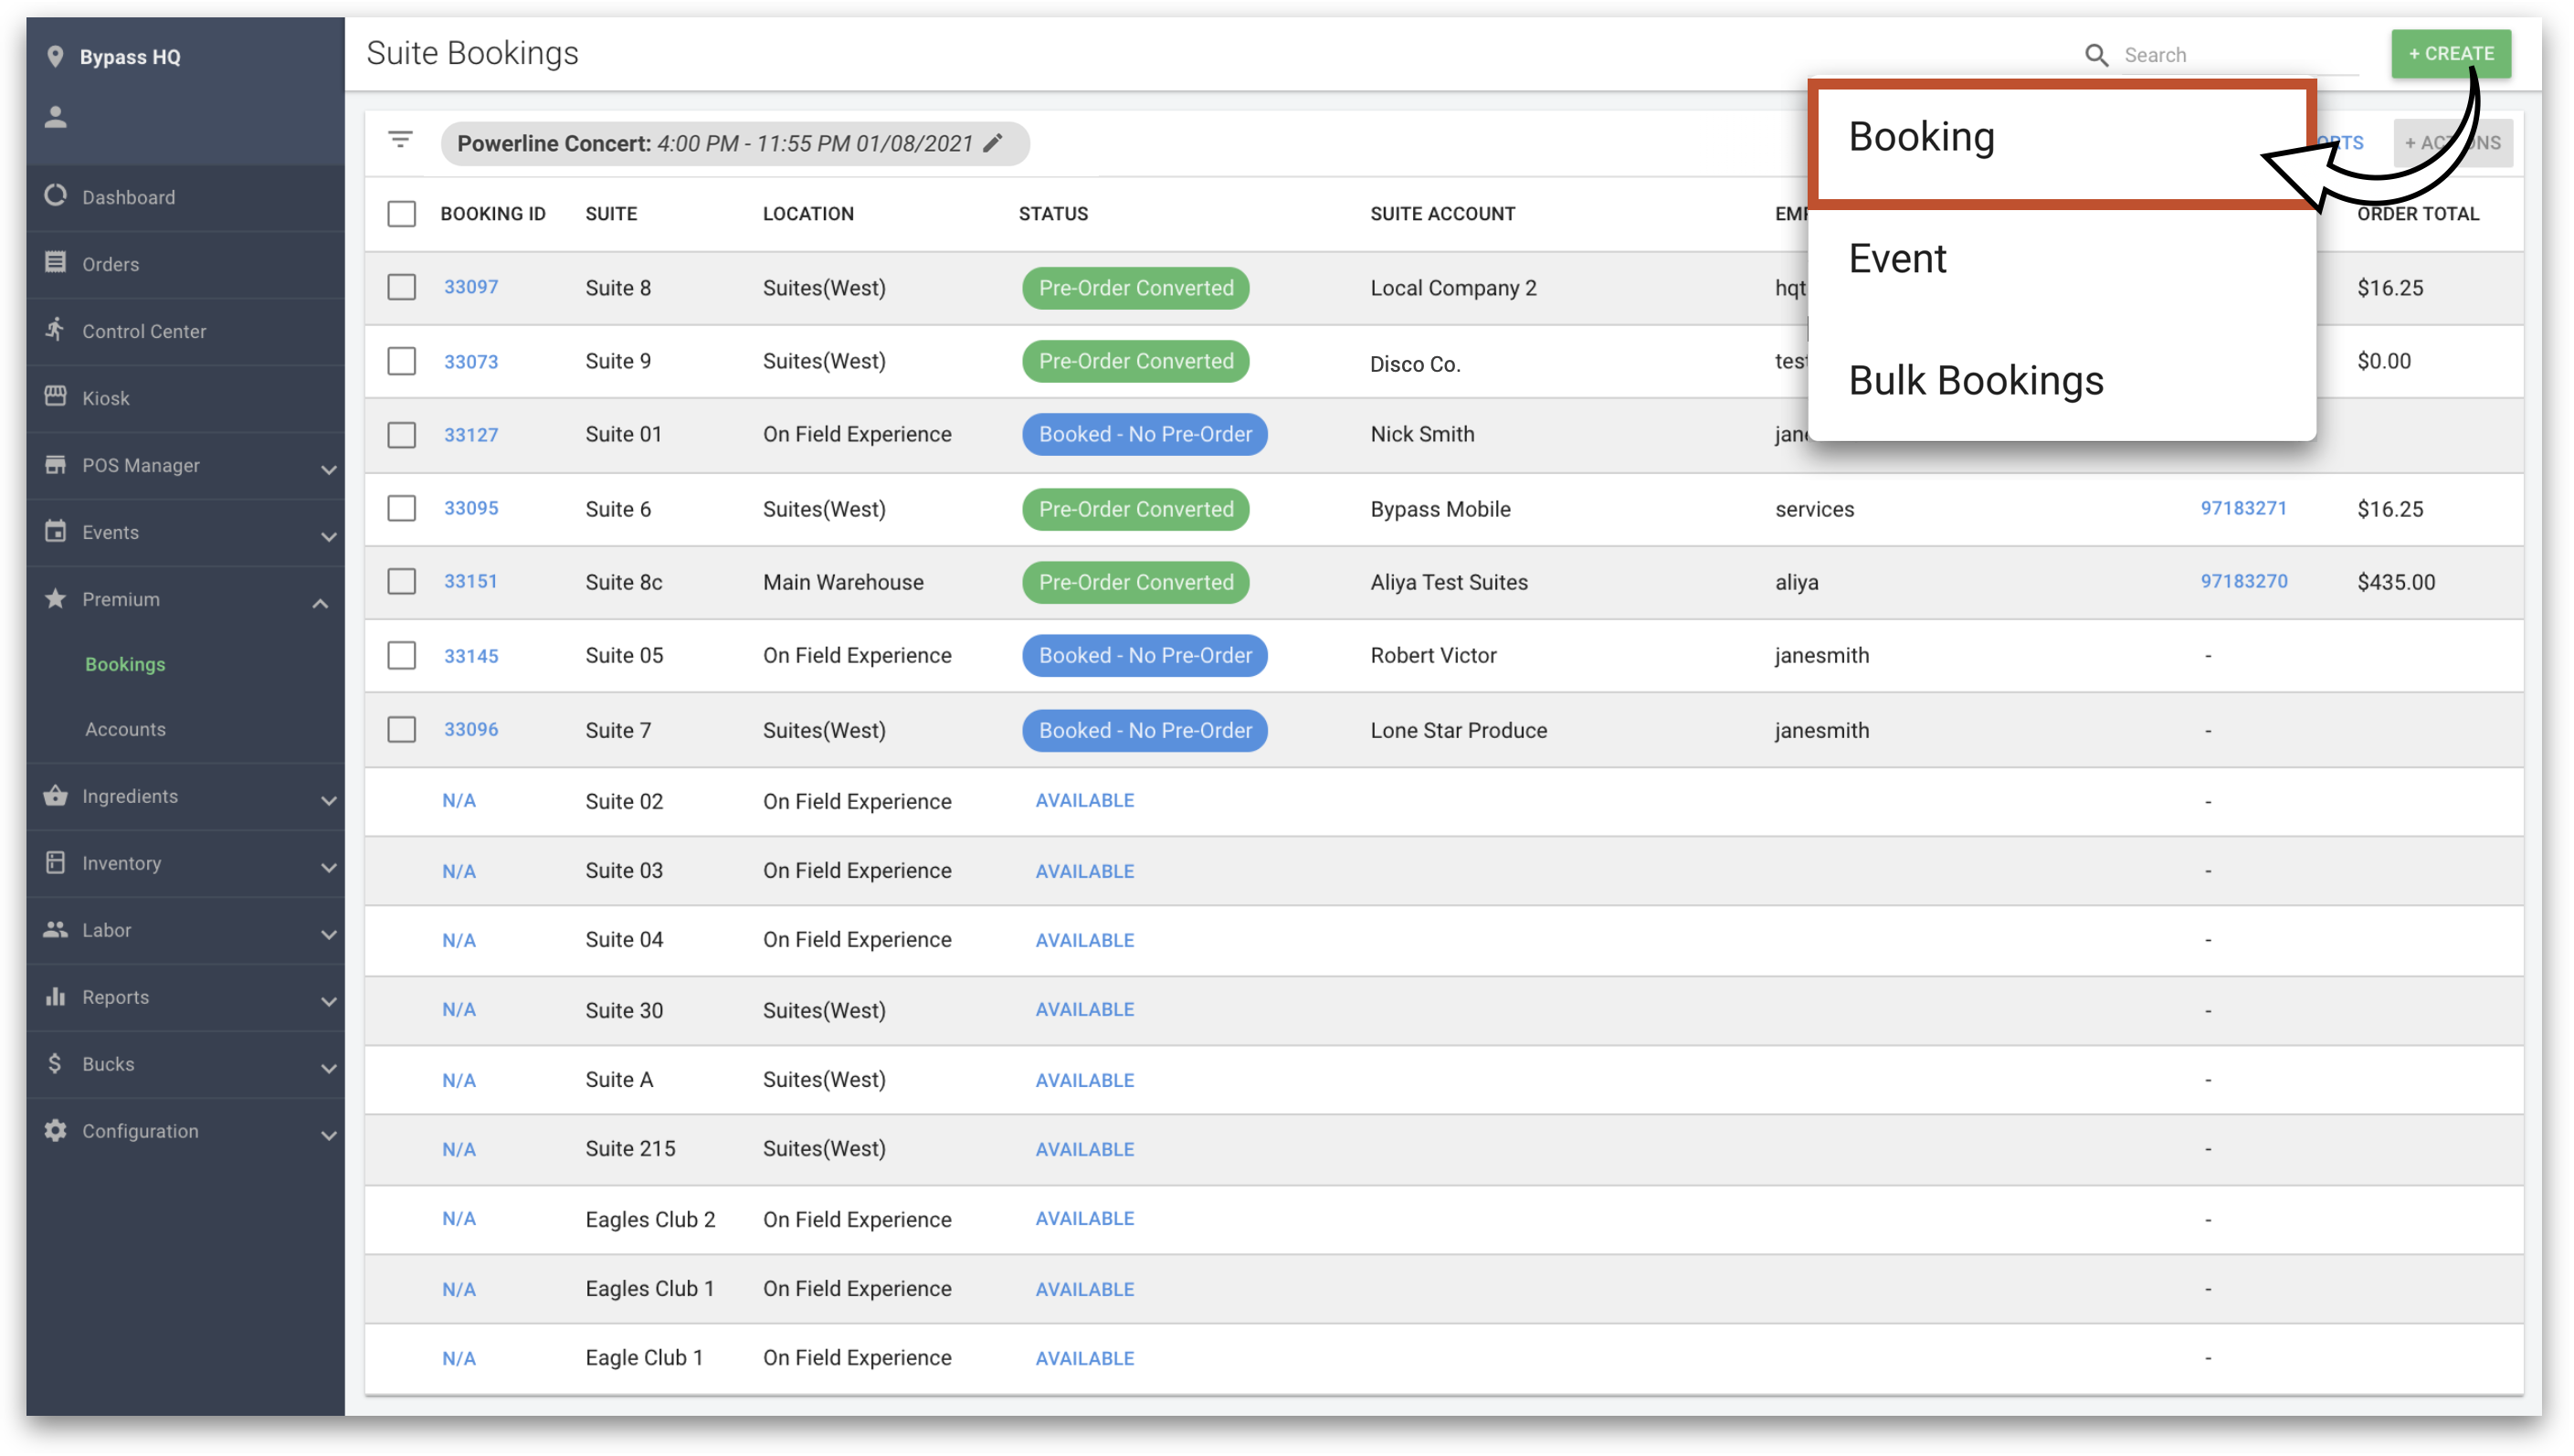Edit the Powerline Concert event with pencil icon
The image size is (2574, 1456).
(992, 143)
